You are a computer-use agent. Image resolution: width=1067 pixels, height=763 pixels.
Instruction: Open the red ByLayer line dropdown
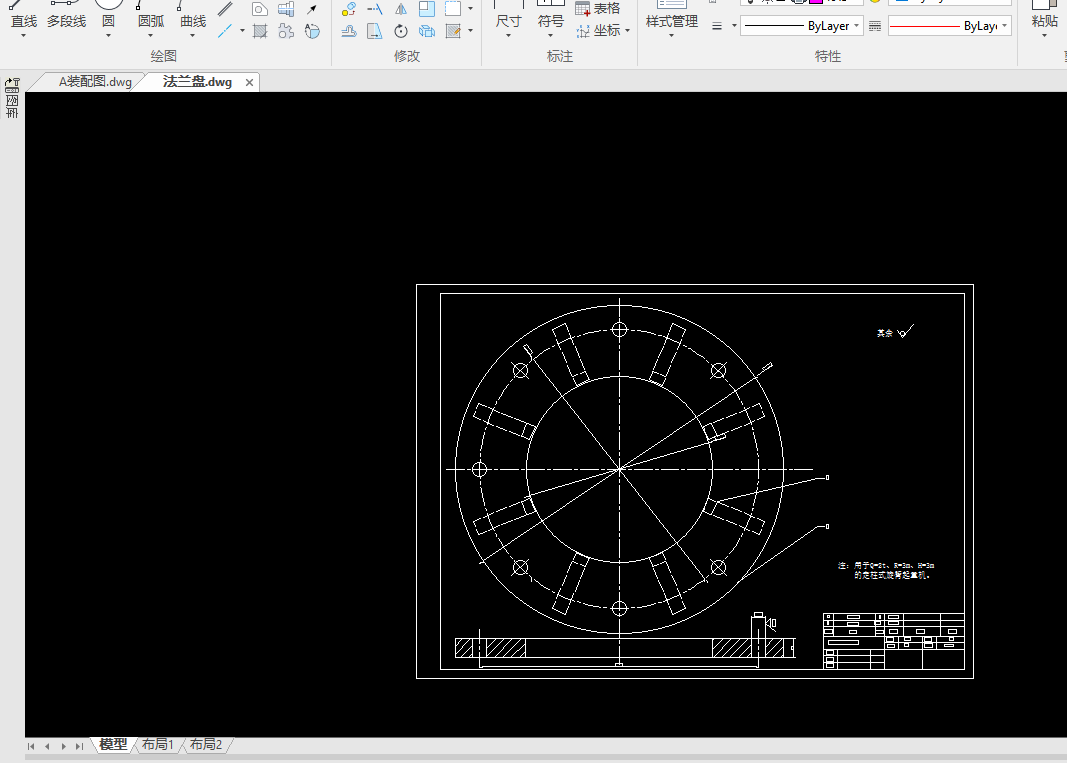click(1004, 26)
